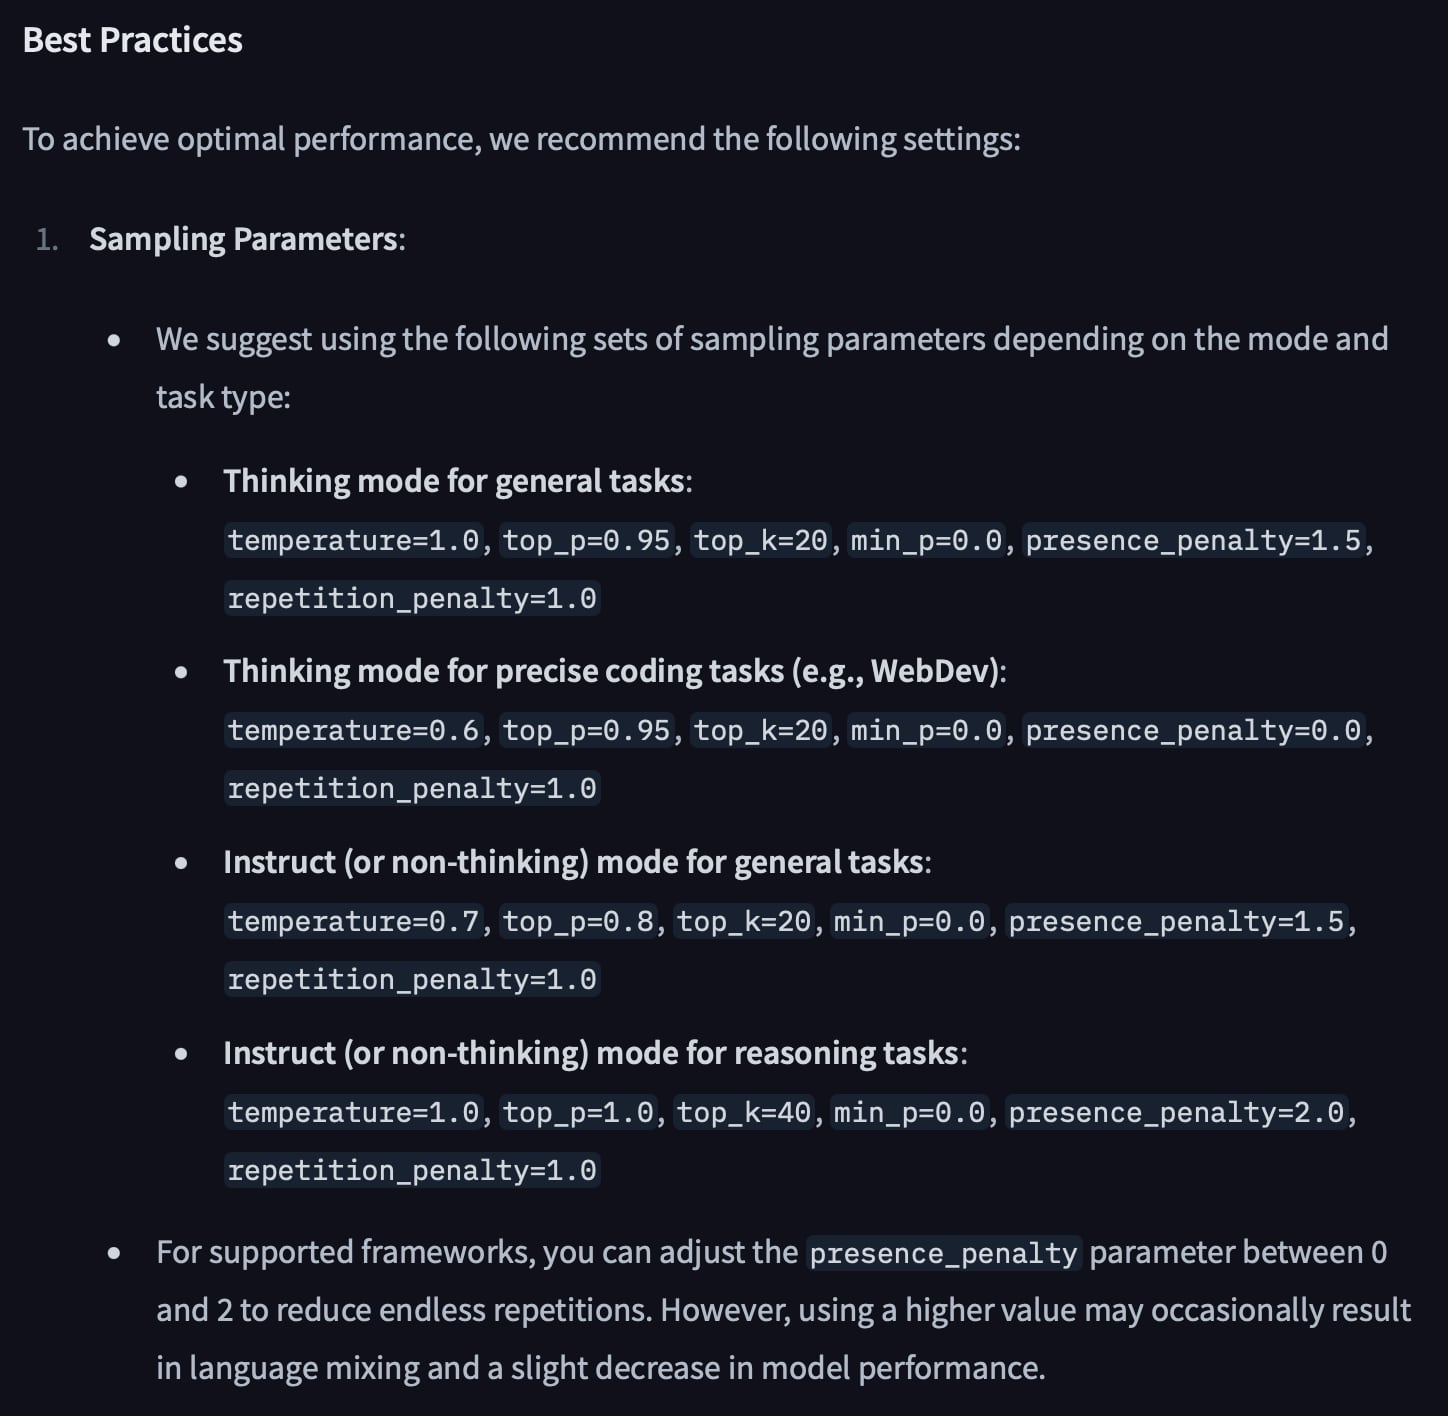Click the temperature=0.7 code snippet

354,921
